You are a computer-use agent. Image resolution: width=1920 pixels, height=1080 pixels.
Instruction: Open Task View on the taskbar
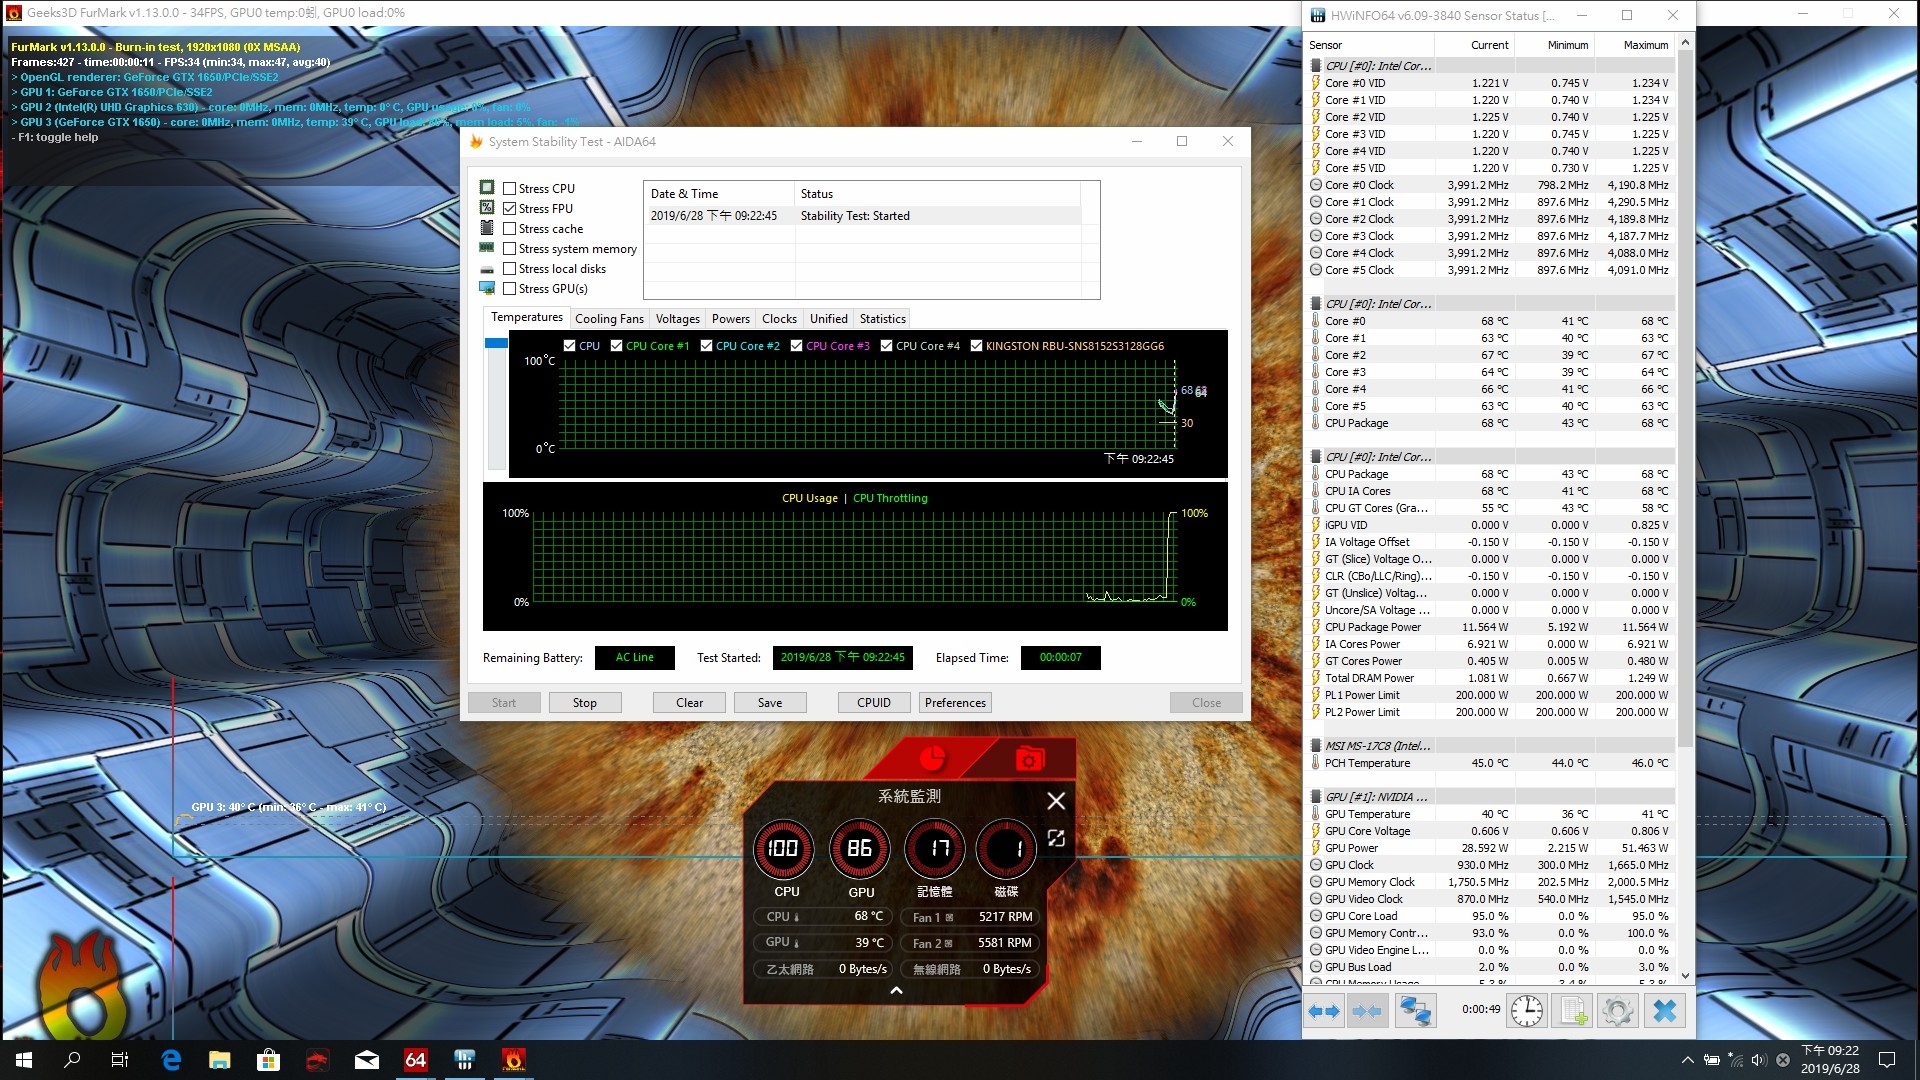[x=120, y=1060]
